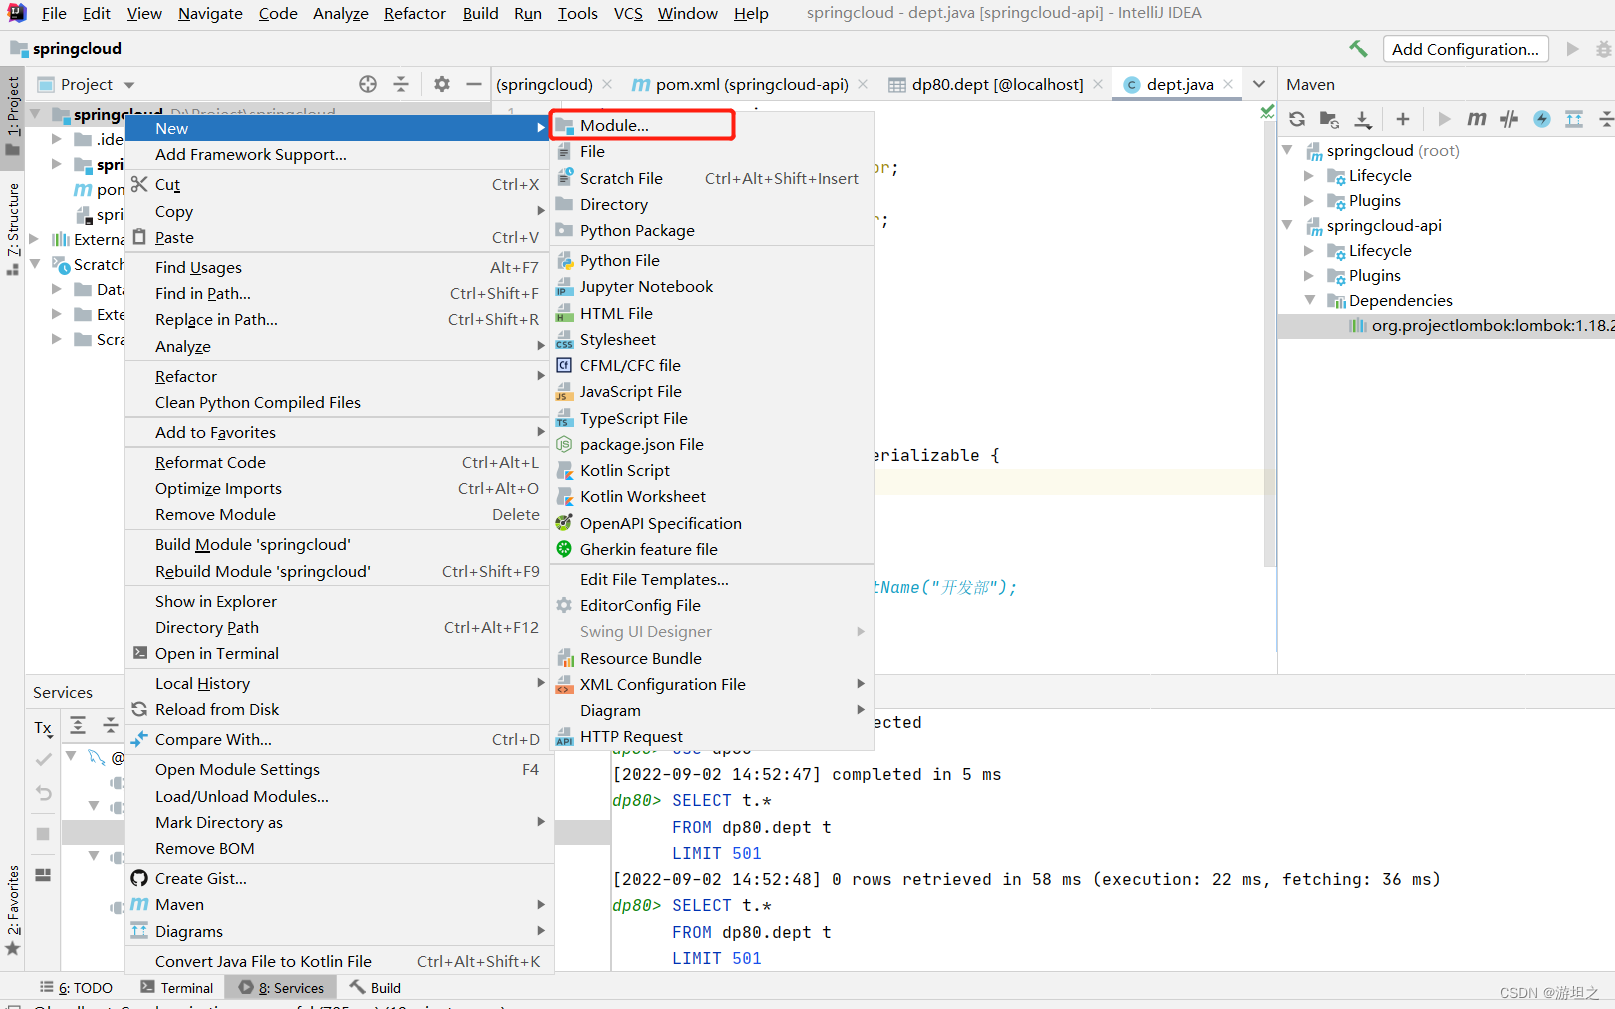Click the Maven run build play icon

point(1444,119)
